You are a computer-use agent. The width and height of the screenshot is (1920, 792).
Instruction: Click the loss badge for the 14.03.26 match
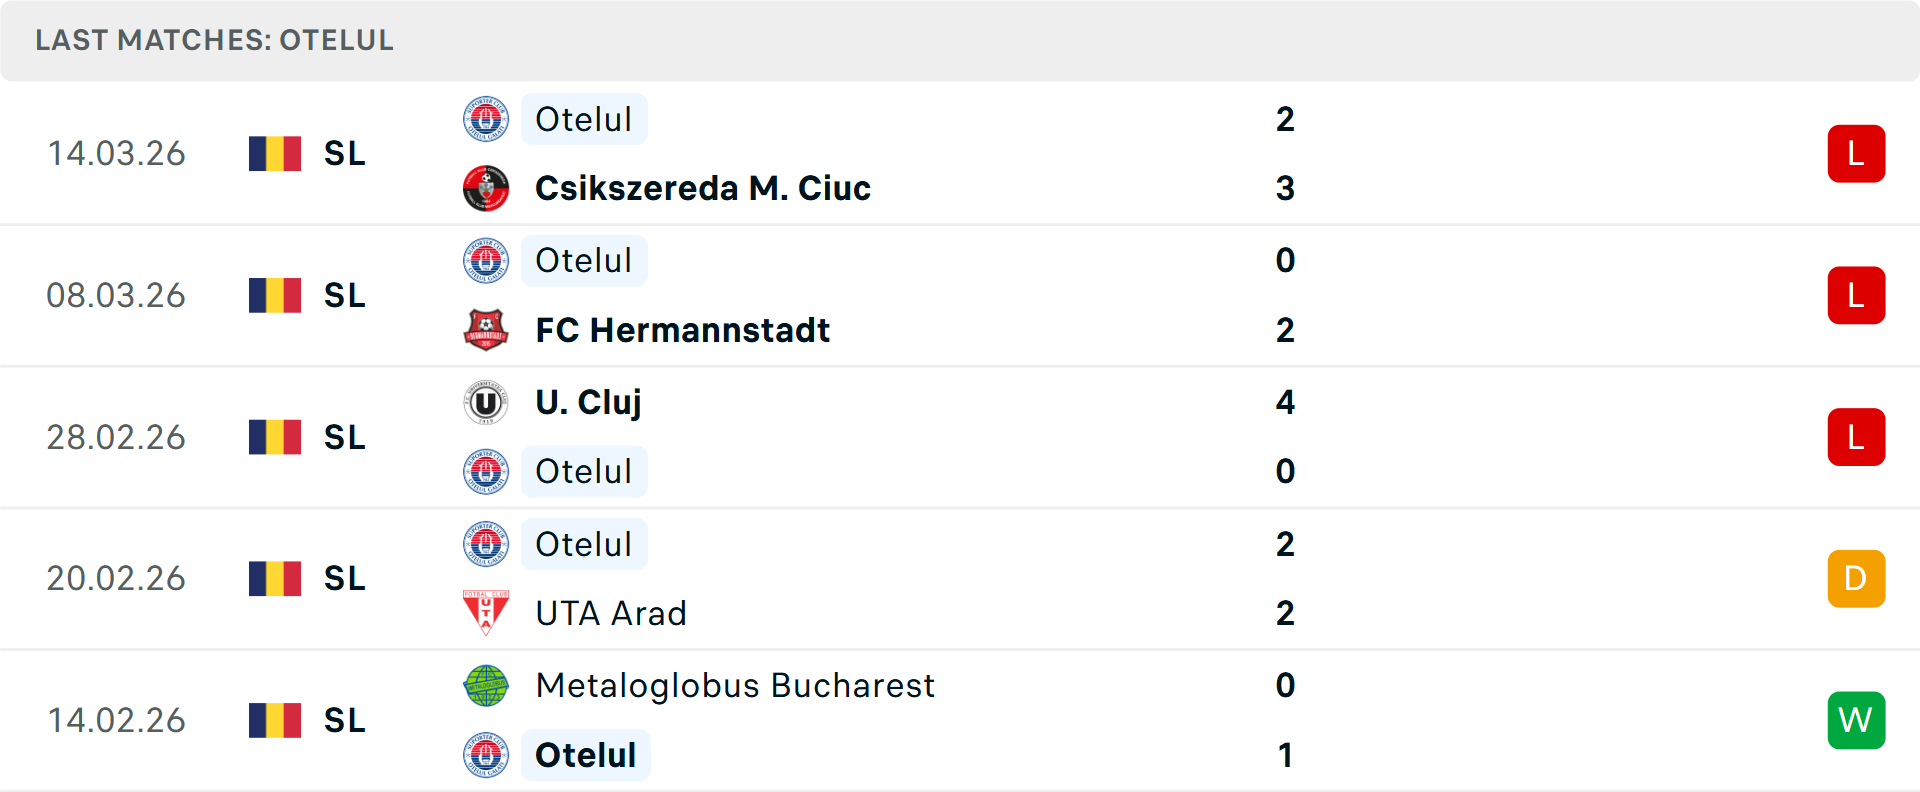tap(1856, 154)
